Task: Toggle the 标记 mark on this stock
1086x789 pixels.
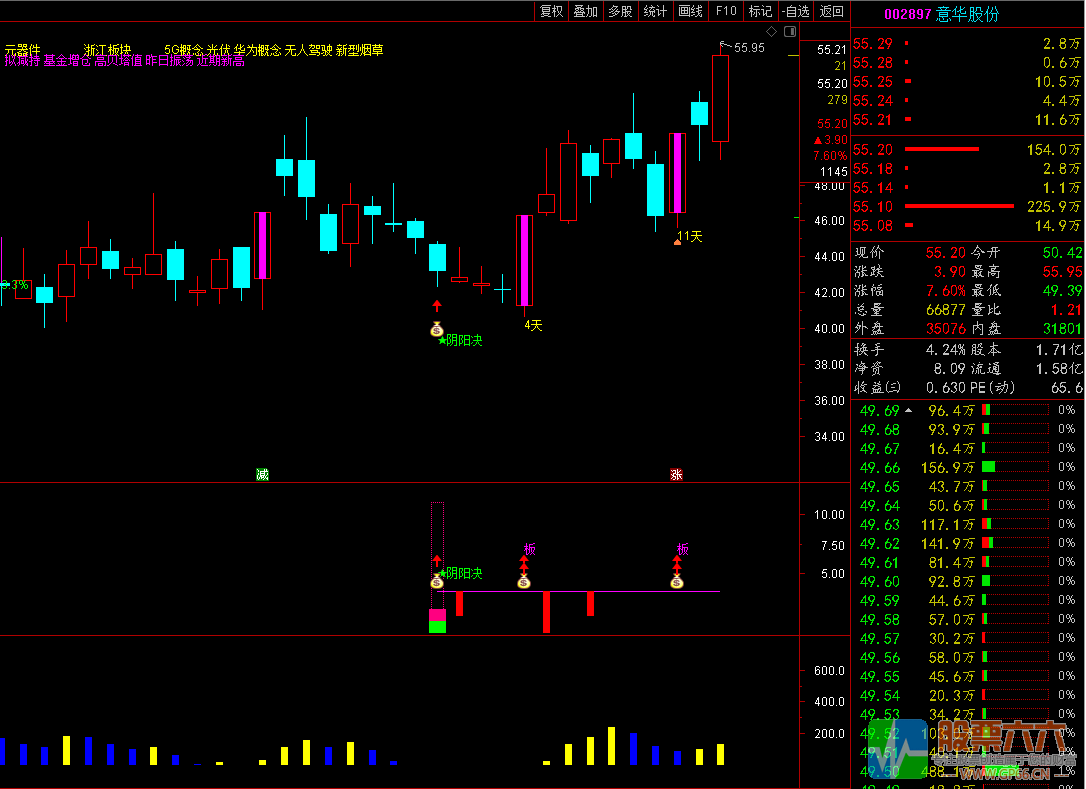Action: click(761, 11)
